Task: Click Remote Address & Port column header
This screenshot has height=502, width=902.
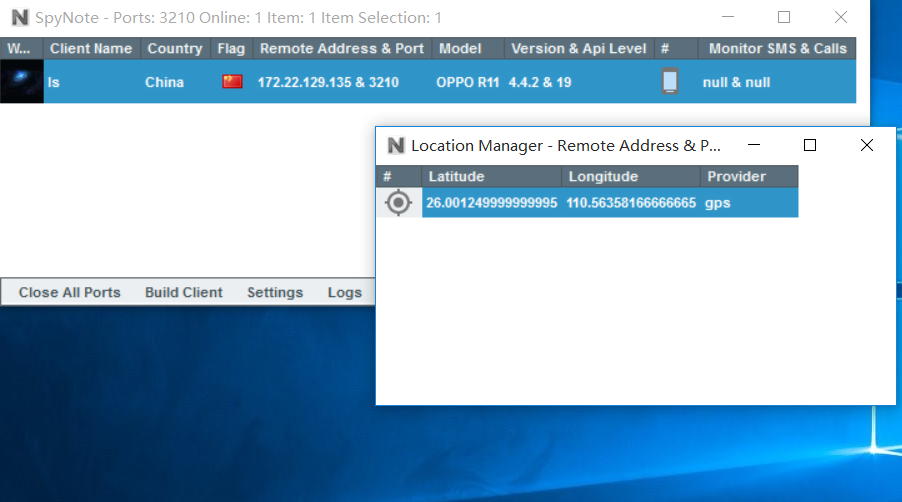Action: pos(343,48)
